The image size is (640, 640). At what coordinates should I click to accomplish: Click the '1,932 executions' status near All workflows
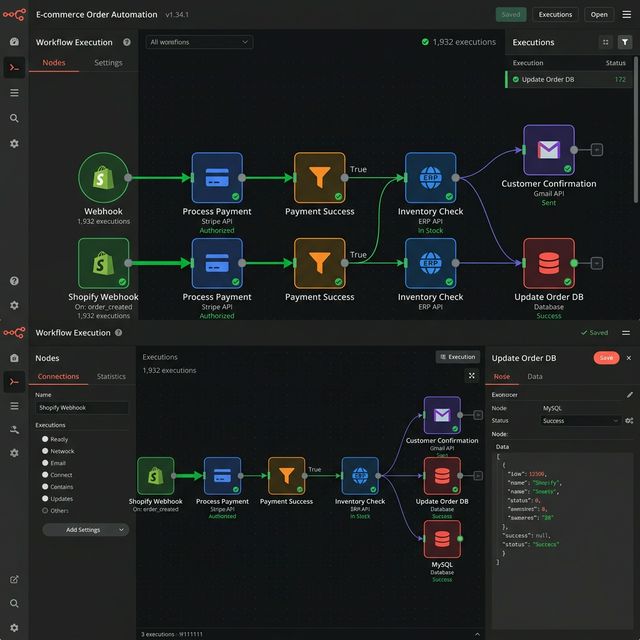459,42
